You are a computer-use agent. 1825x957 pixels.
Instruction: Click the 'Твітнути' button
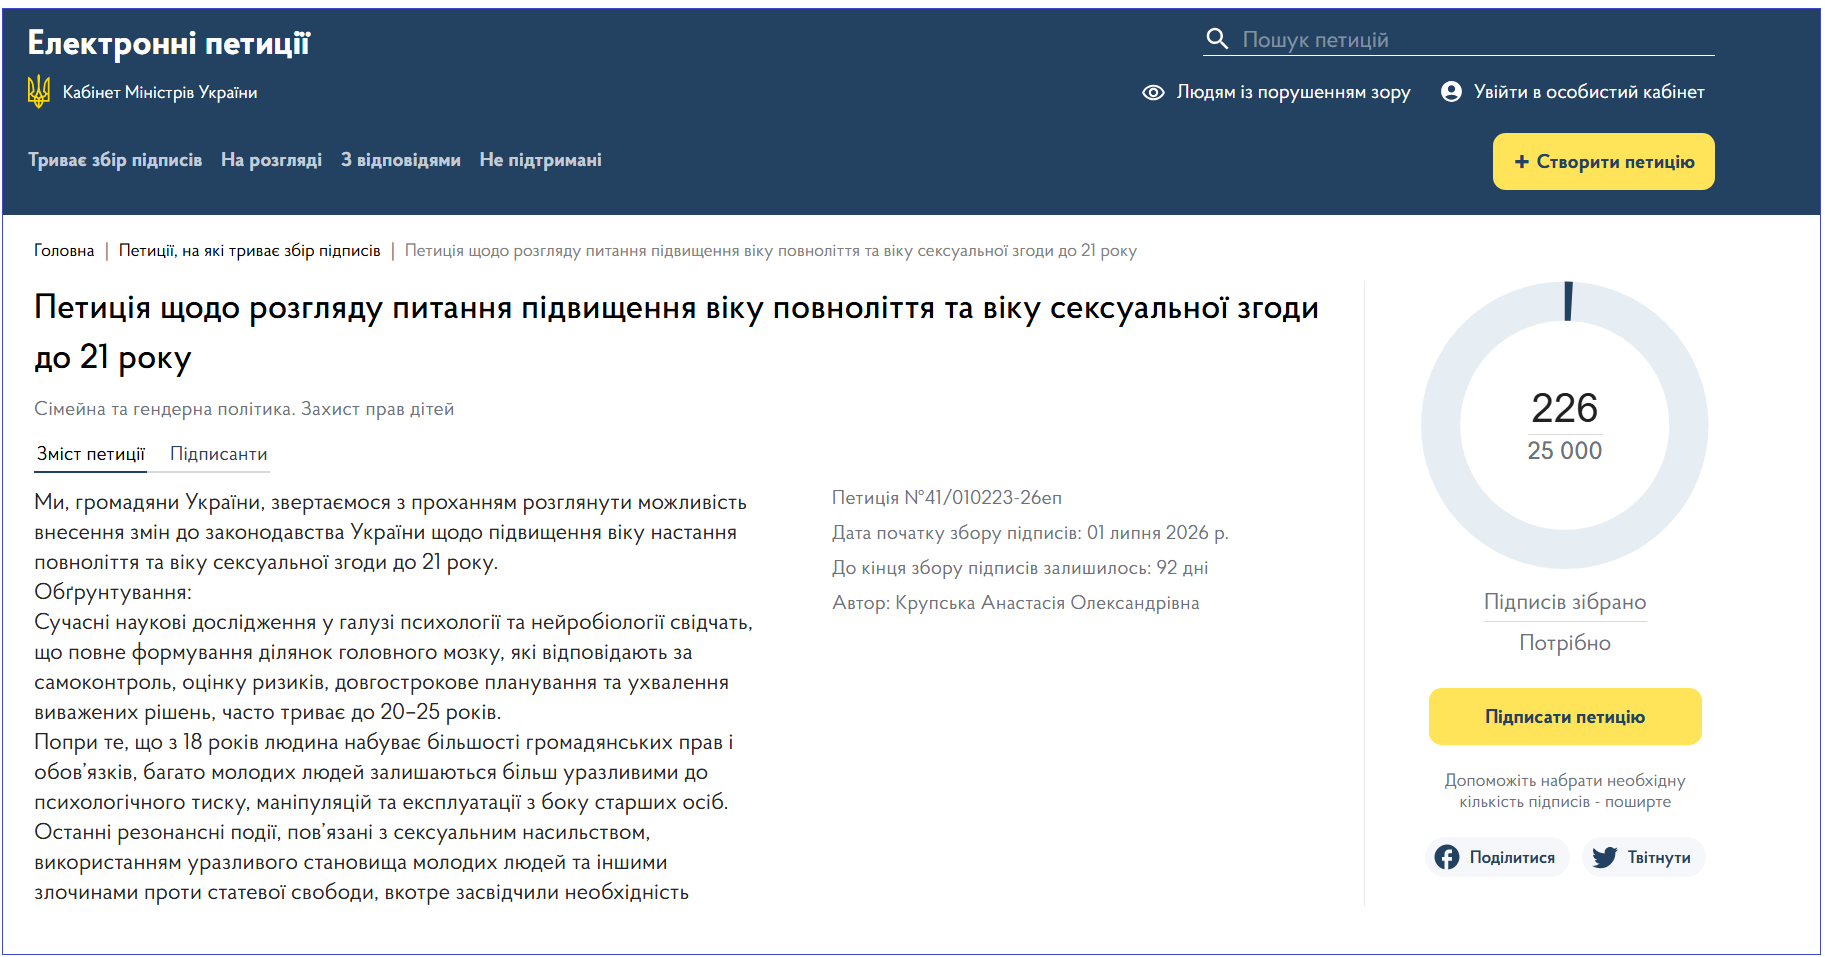(x=1643, y=857)
